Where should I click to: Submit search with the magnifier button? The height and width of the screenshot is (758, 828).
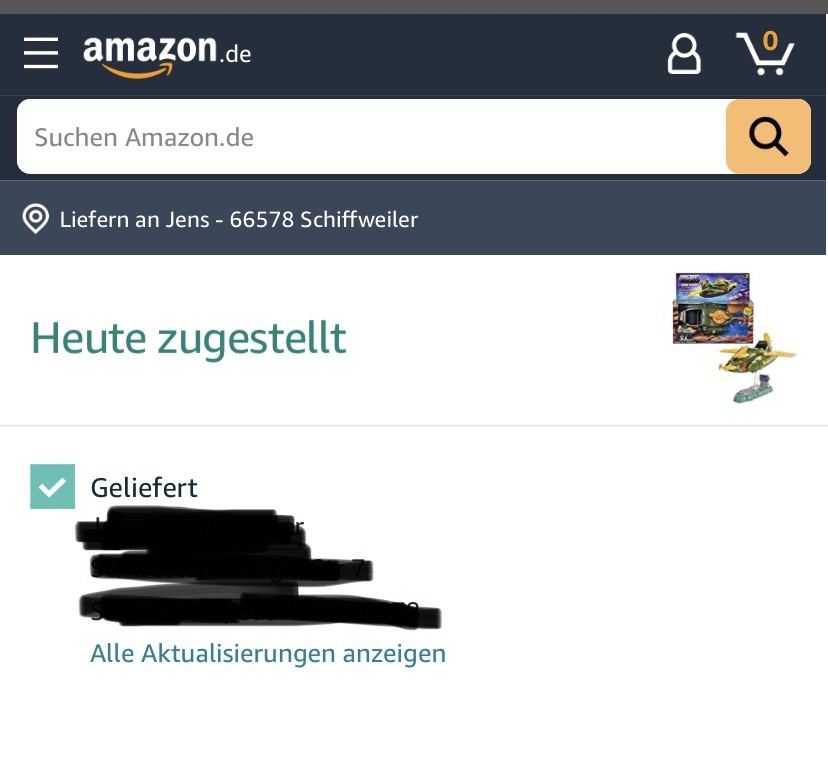click(x=768, y=137)
